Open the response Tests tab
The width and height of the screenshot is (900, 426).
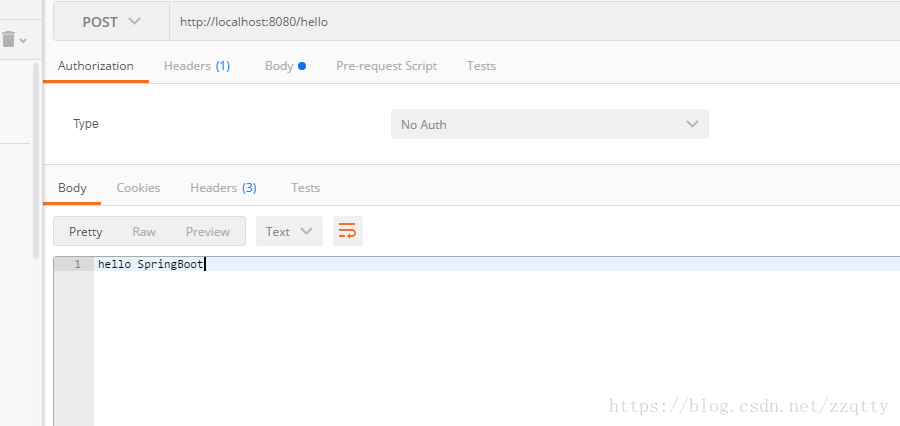305,188
